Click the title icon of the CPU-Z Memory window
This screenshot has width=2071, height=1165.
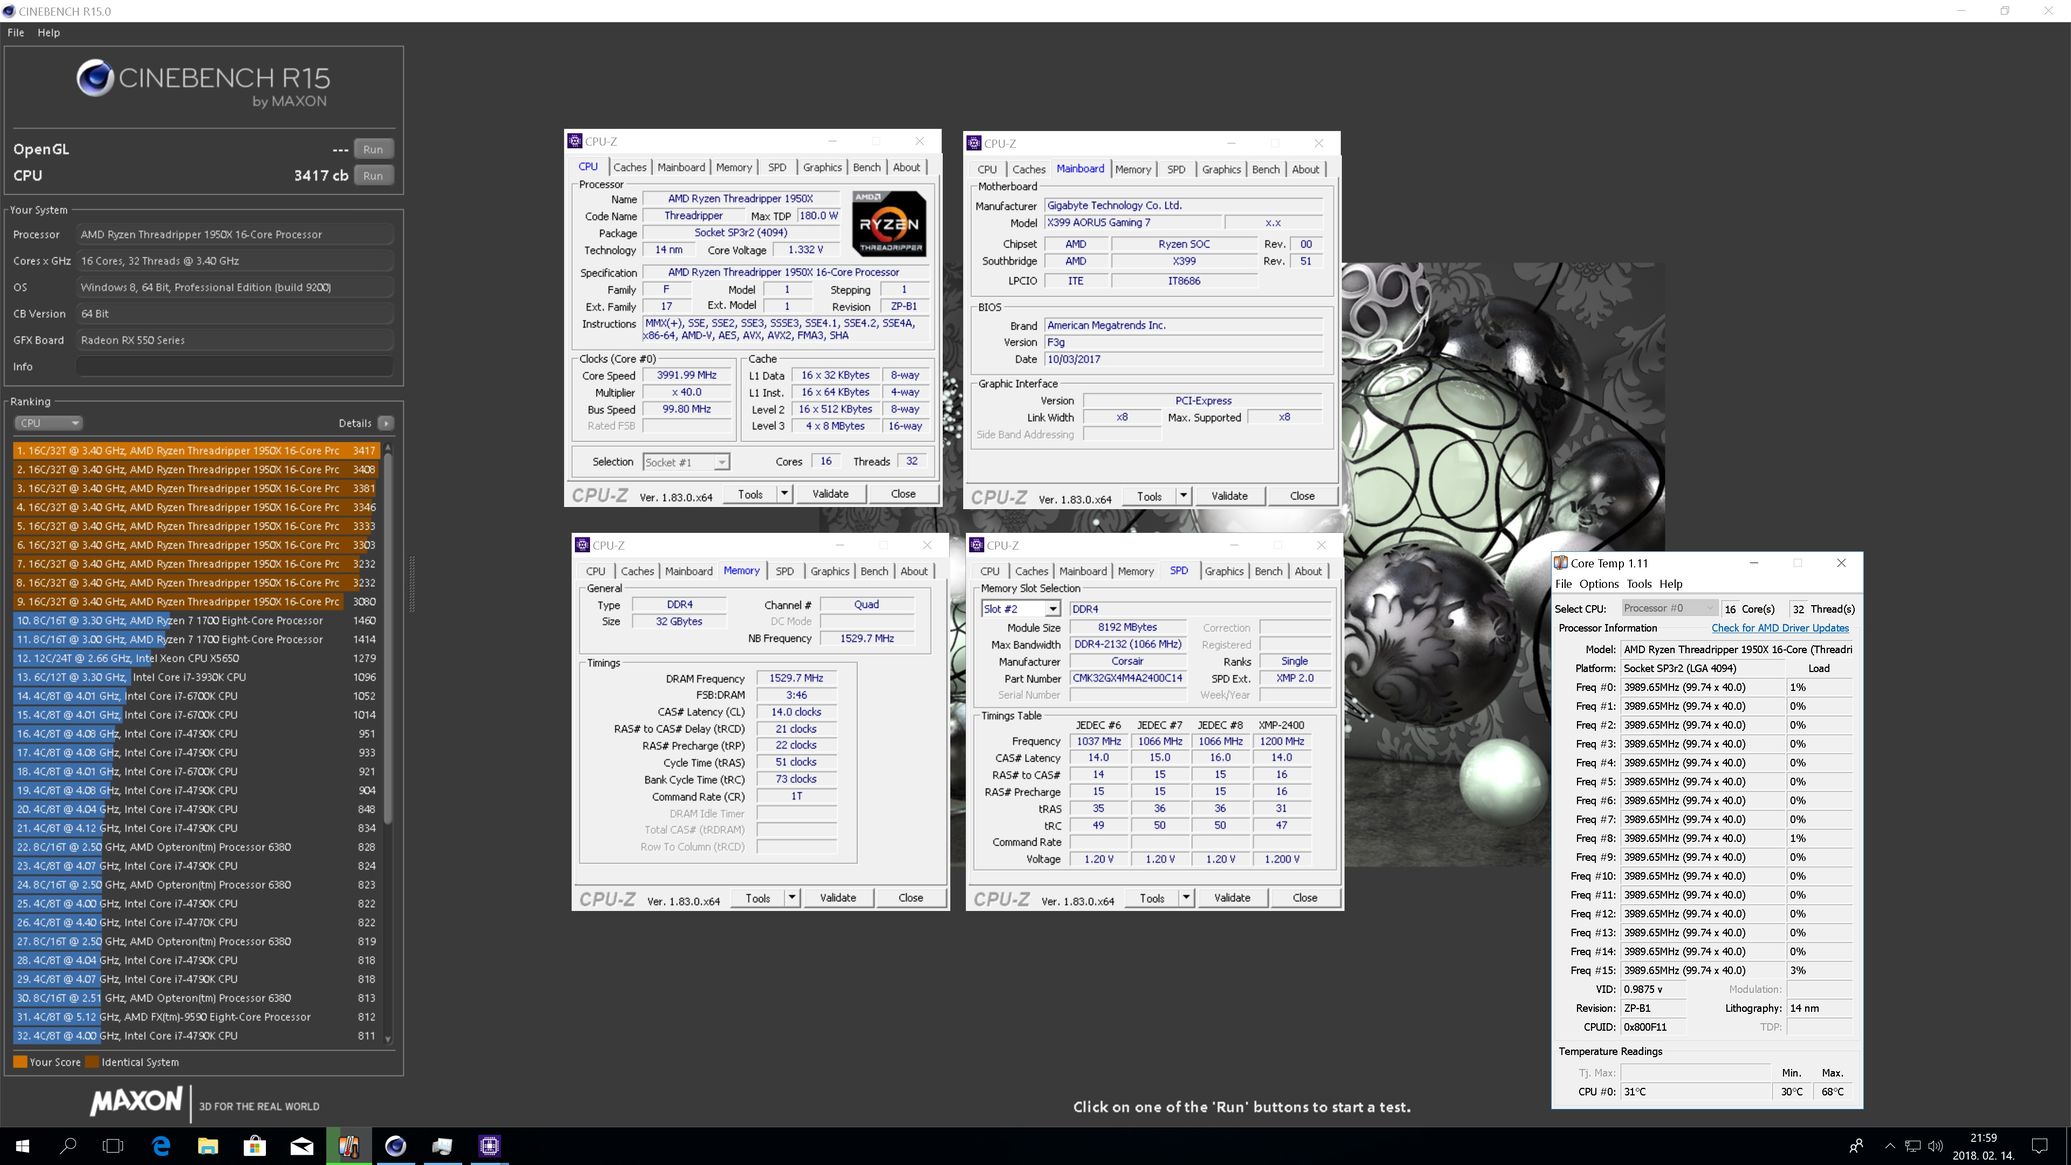pyautogui.click(x=582, y=545)
